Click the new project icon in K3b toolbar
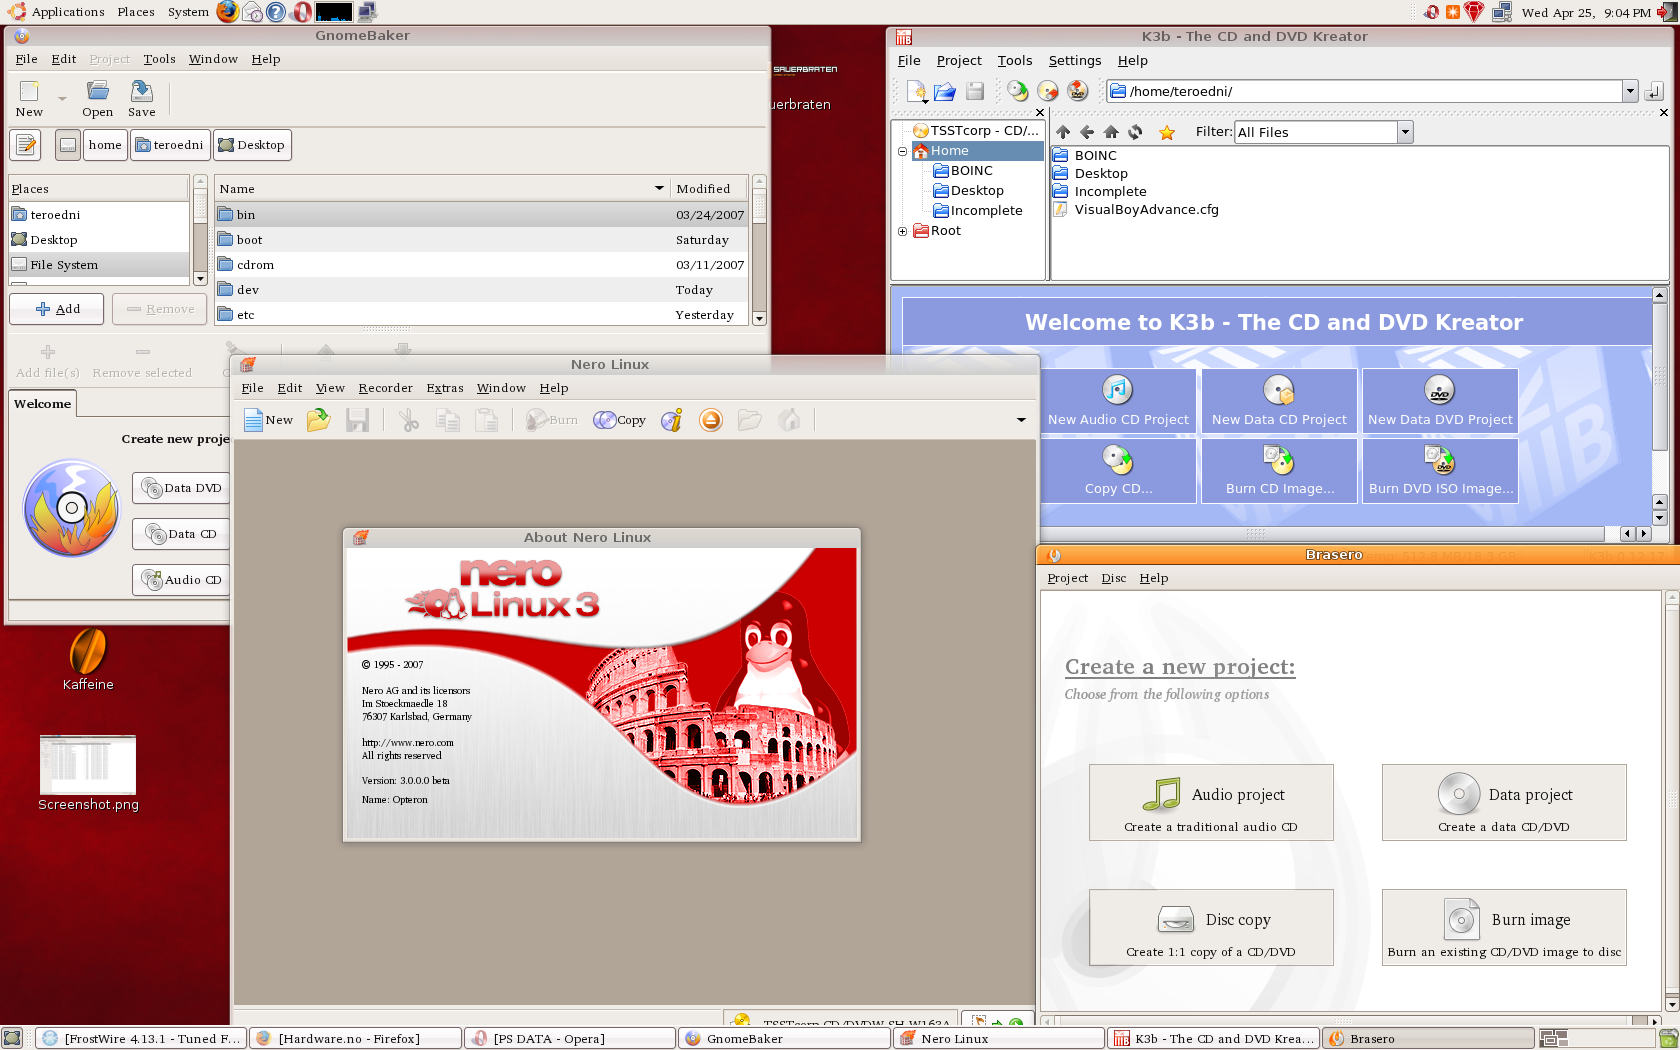Screen dimensions: 1680x1050 pyautogui.click(x=917, y=92)
